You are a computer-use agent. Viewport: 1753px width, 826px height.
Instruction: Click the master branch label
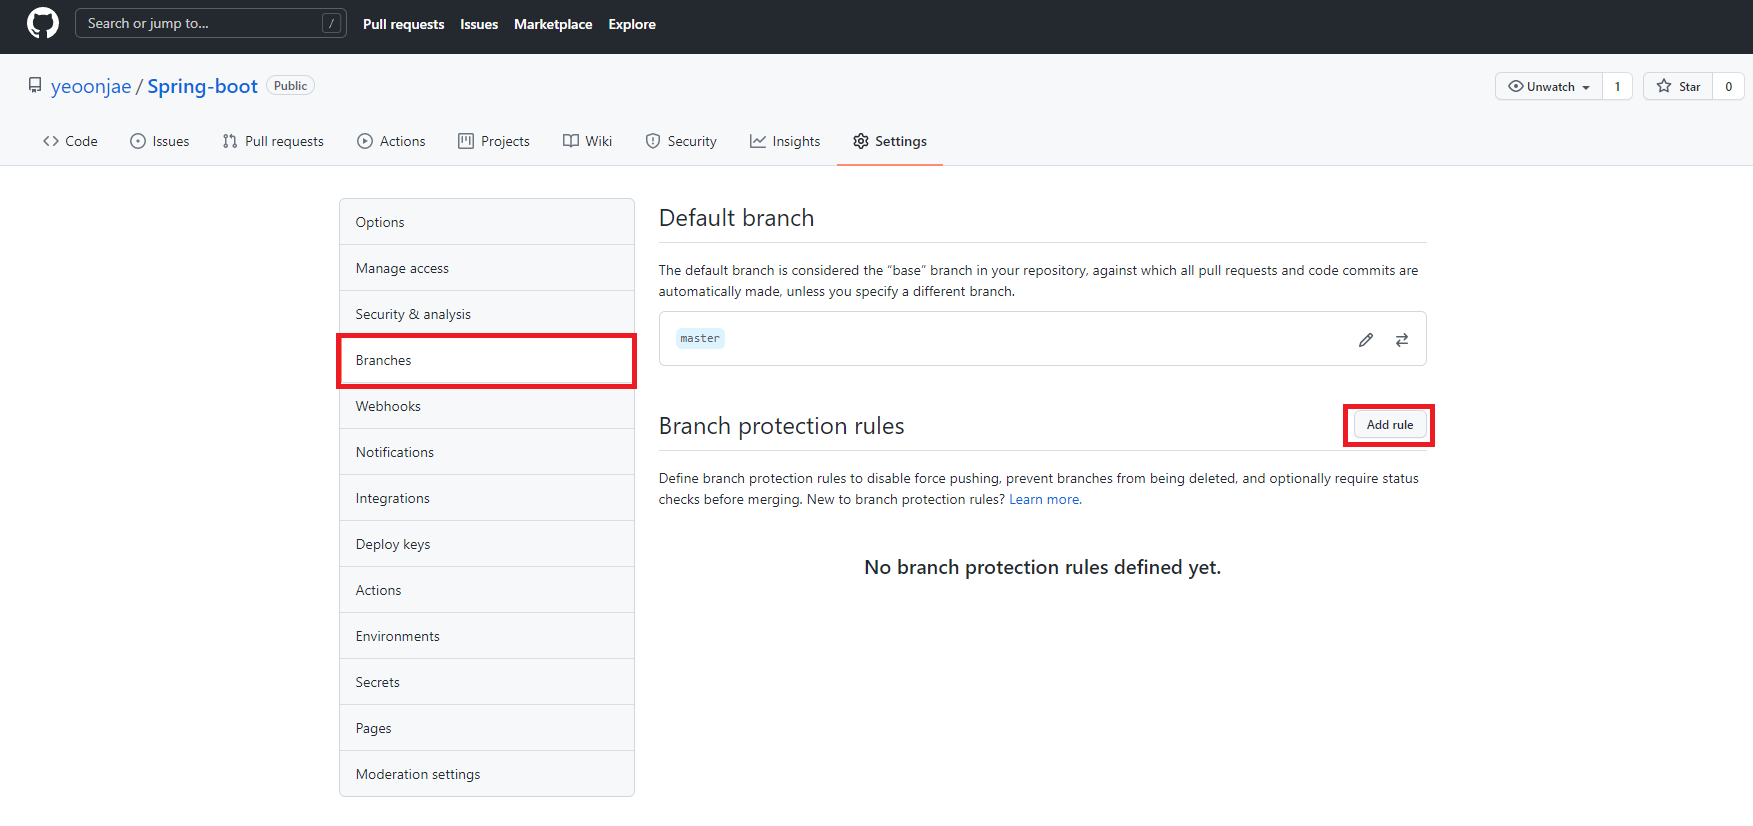tap(700, 338)
